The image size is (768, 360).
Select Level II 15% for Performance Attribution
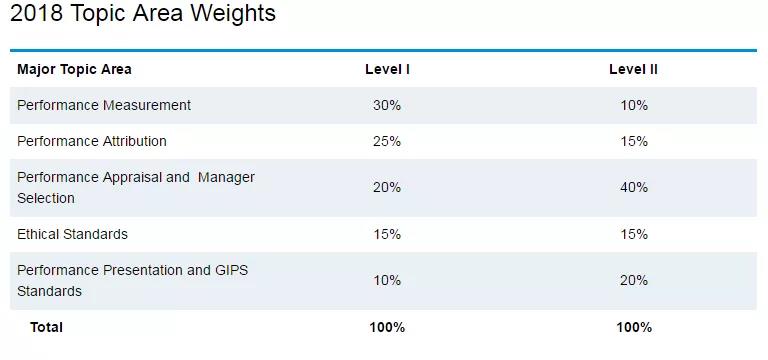click(x=634, y=142)
